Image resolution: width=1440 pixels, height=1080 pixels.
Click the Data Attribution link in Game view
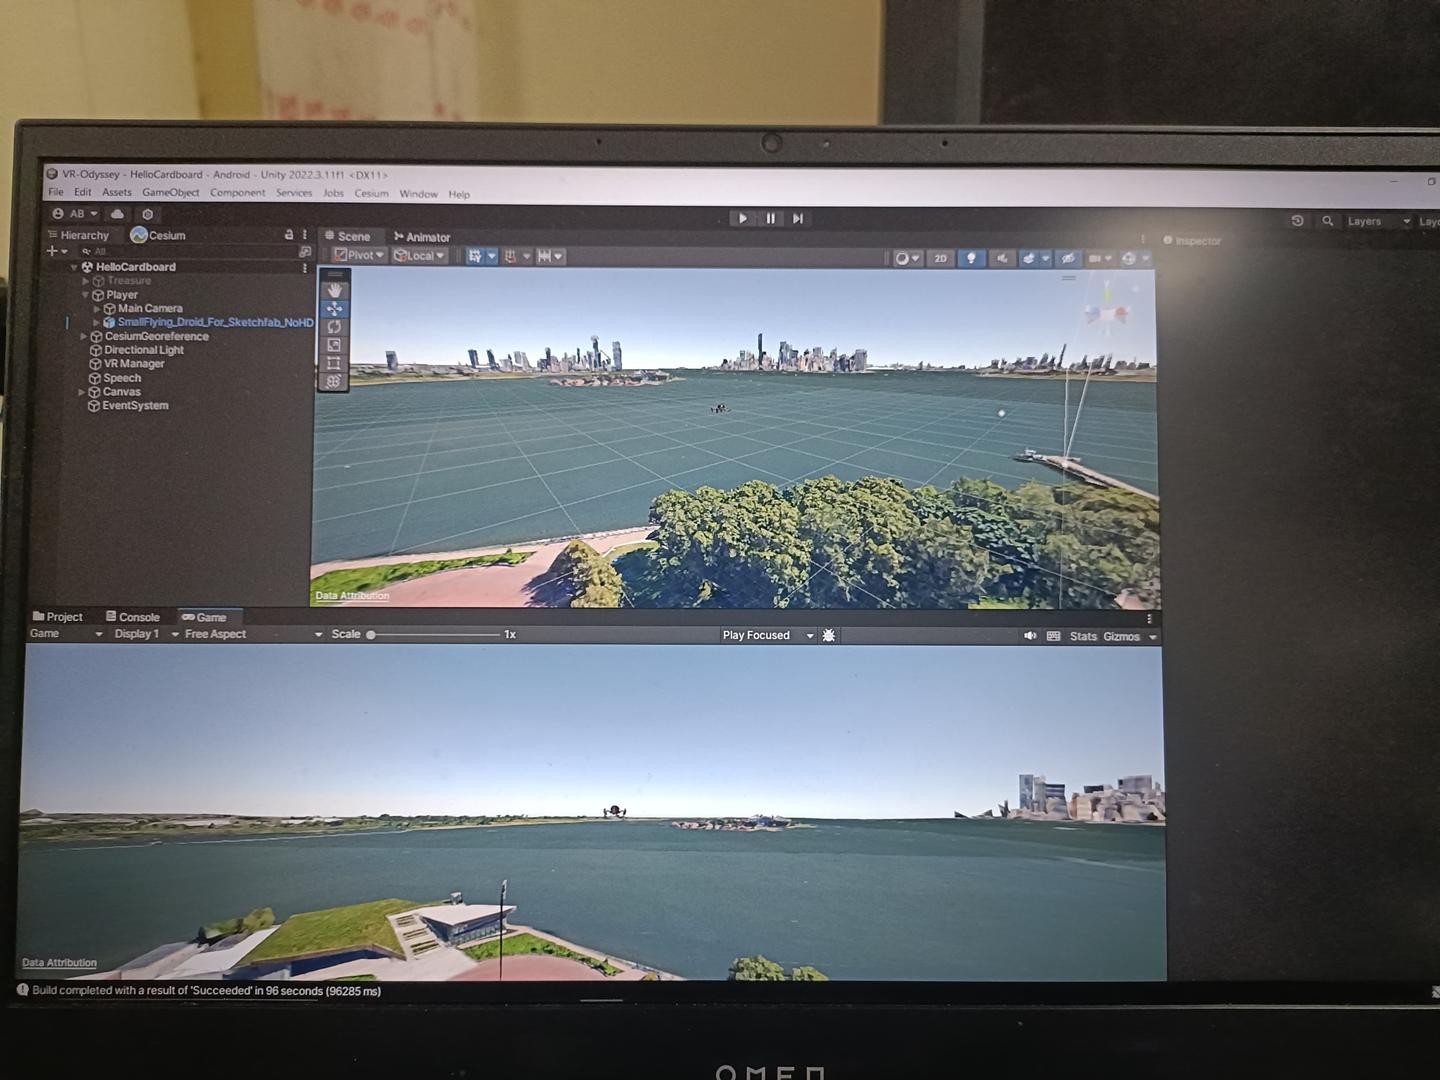(x=59, y=963)
